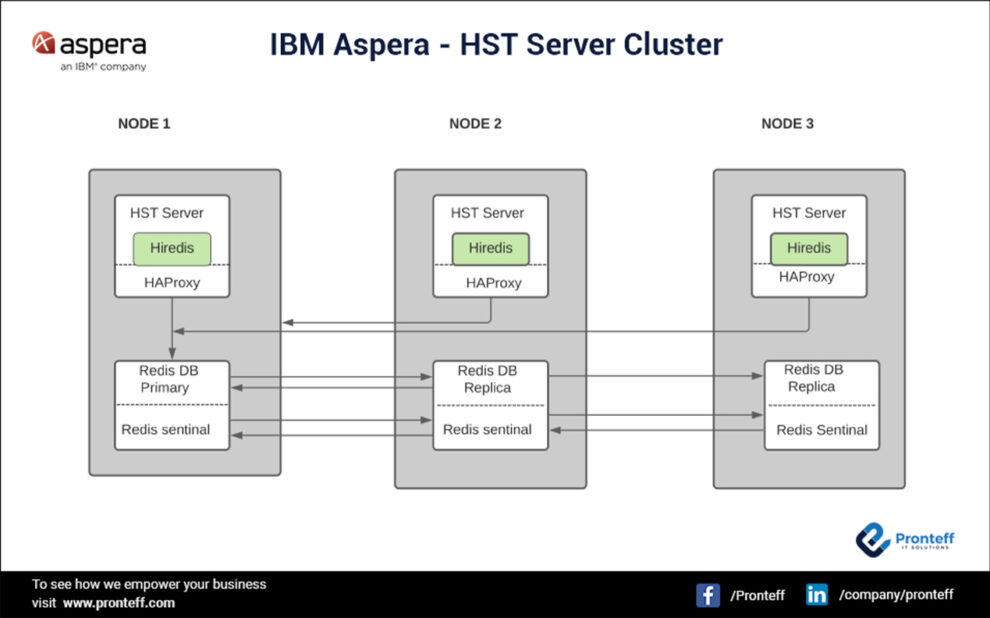Open the Facebook icon in footer
990x618 pixels.
point(708,595)
